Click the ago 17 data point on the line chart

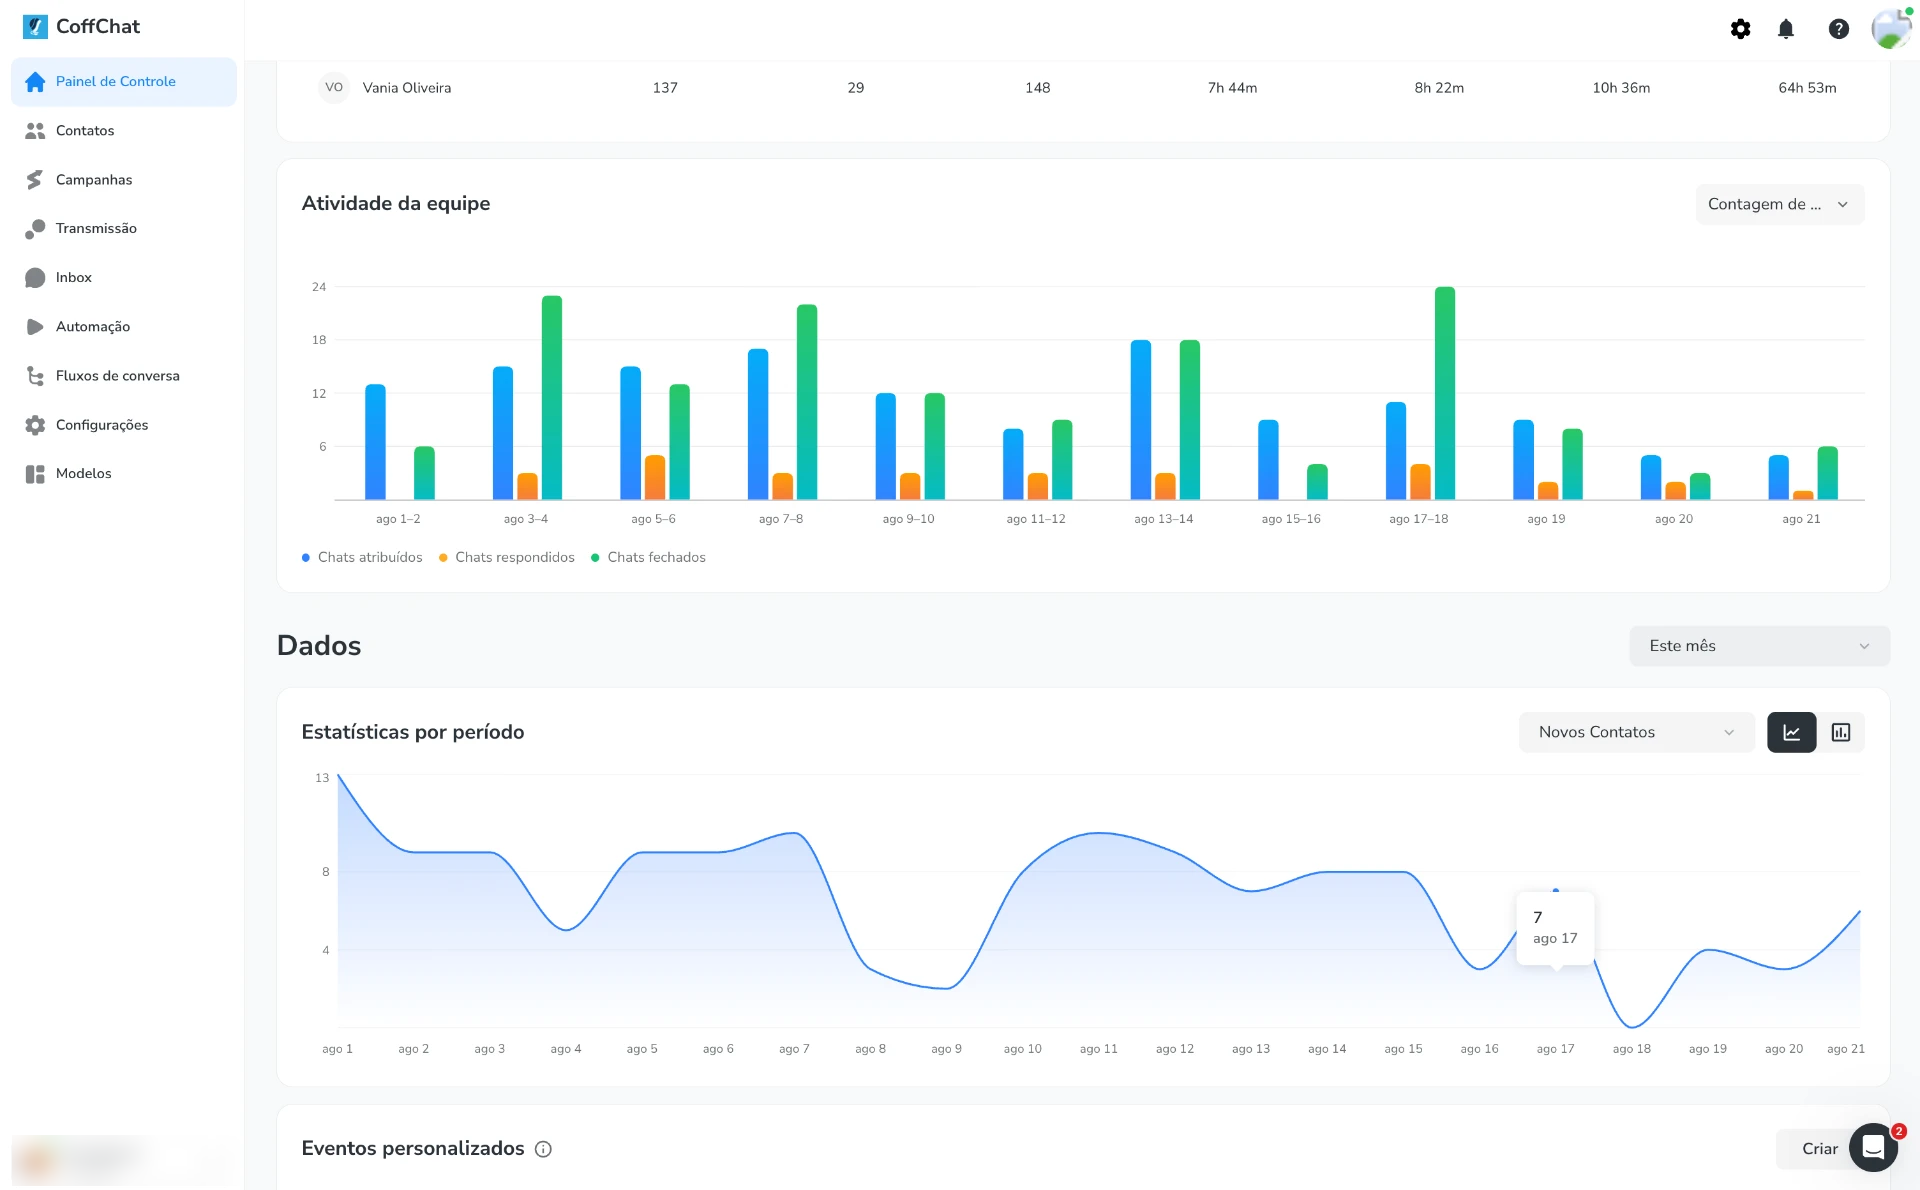(1556, 890)
